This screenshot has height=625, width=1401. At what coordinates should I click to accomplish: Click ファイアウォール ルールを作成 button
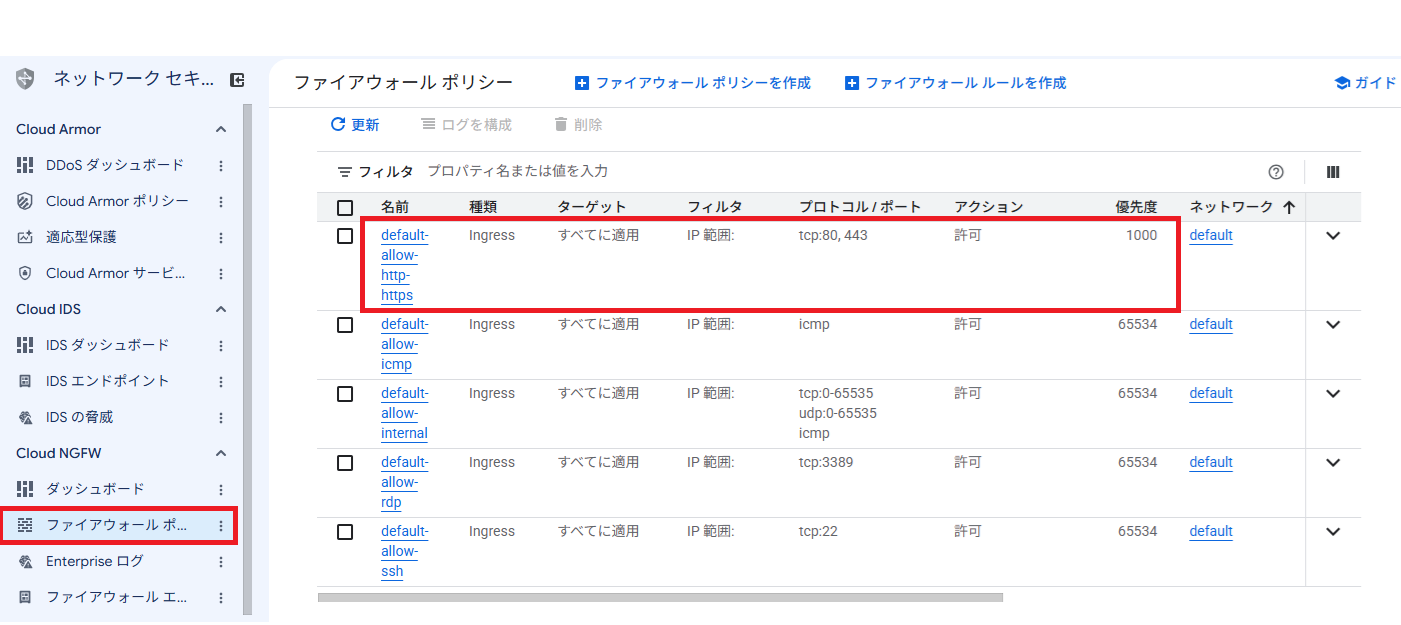[956, 83]
